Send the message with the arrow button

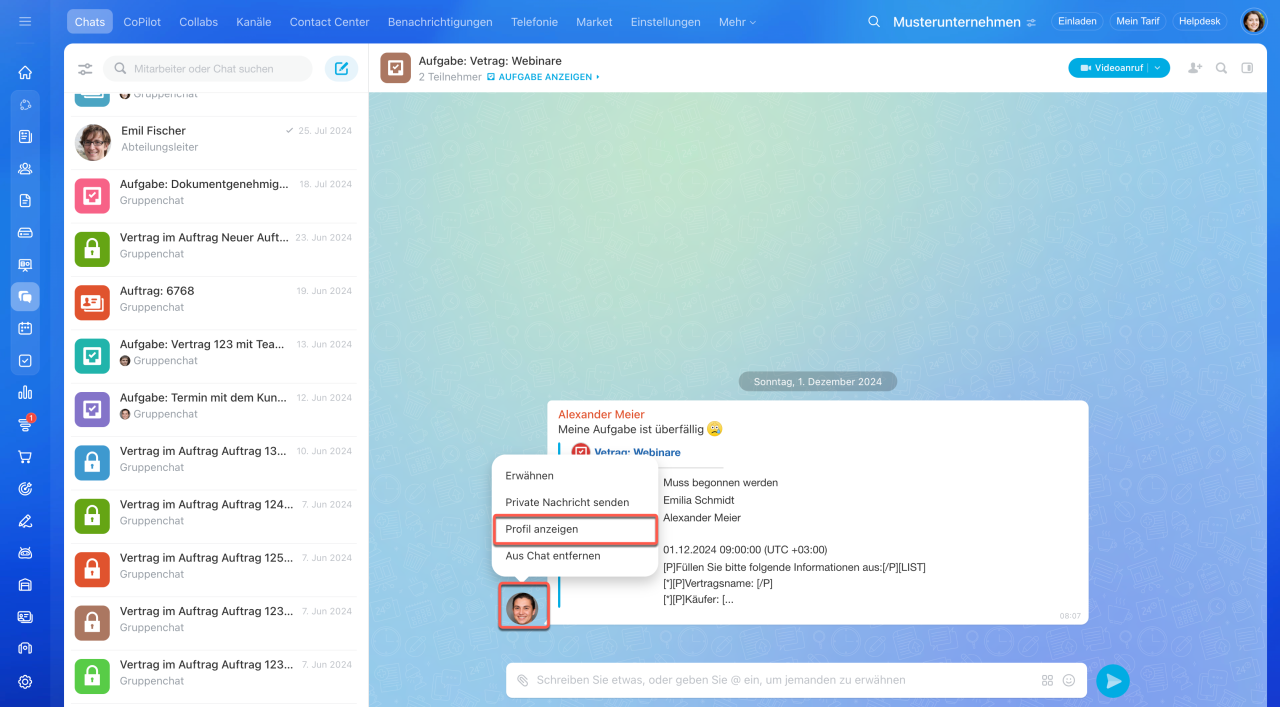[1112, 681]
